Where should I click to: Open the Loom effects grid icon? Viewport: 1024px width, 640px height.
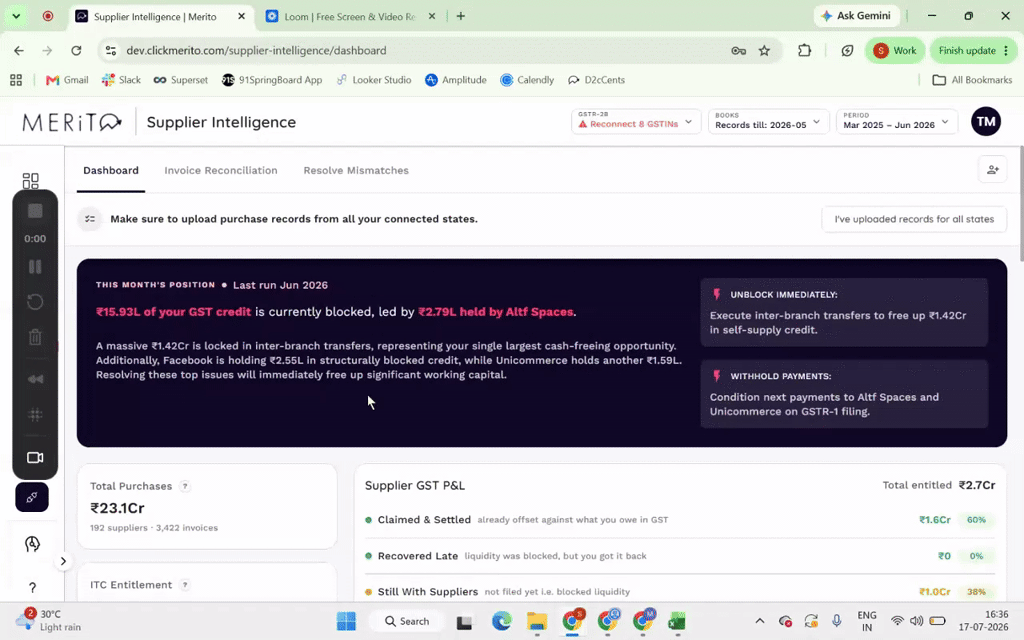35,414
